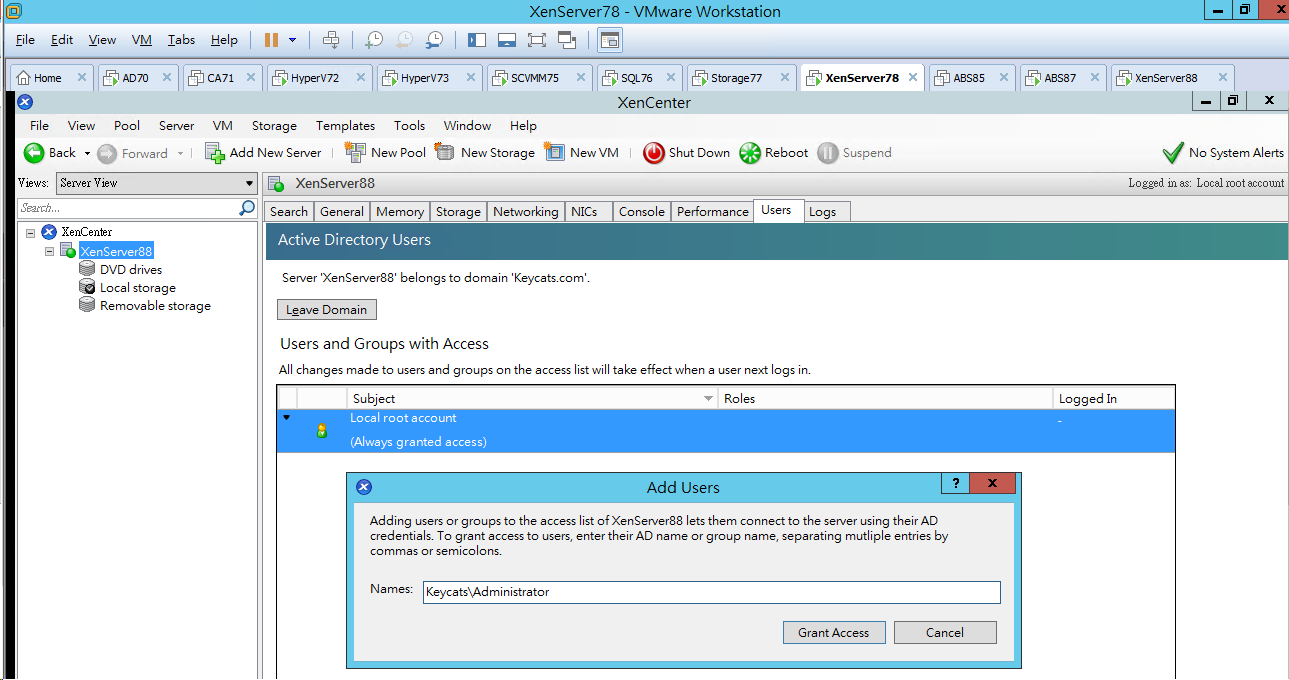Open the VMware File menu
Viewport: 1289px width, 680px height.
pyautogui.click(x=25, y=40)
